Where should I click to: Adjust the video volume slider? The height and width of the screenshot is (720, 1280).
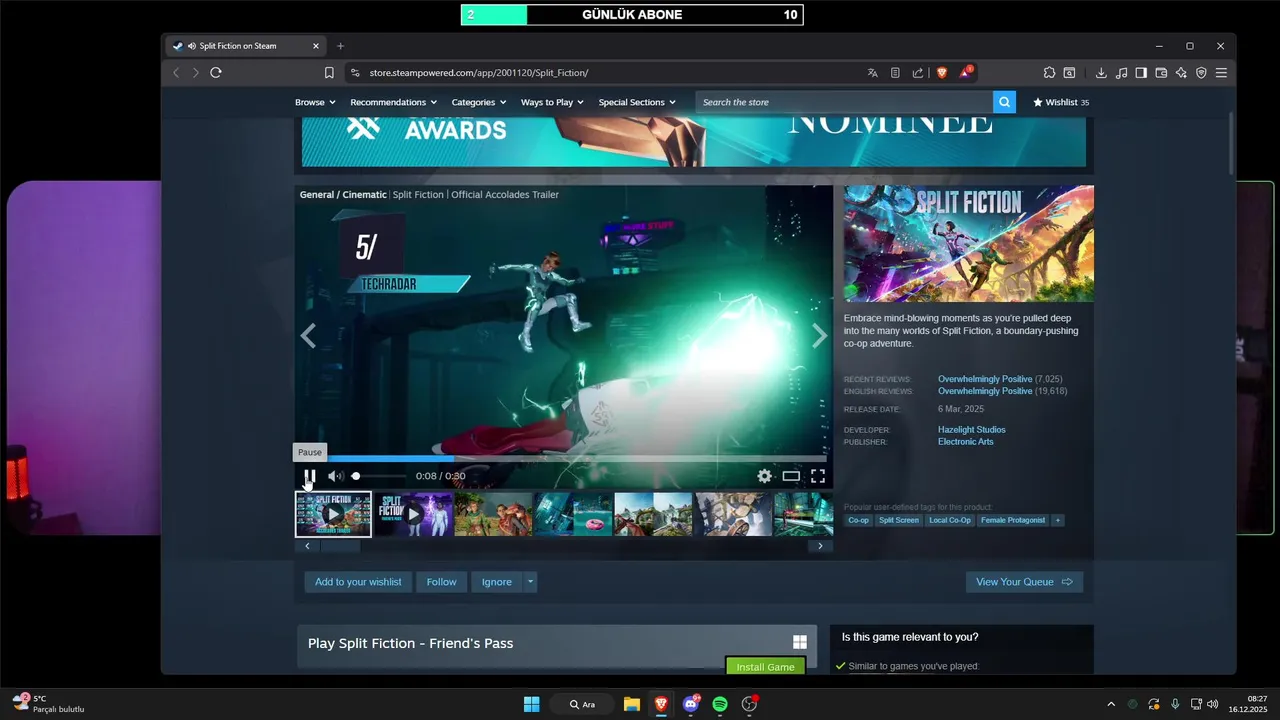[x=379, y=476]
